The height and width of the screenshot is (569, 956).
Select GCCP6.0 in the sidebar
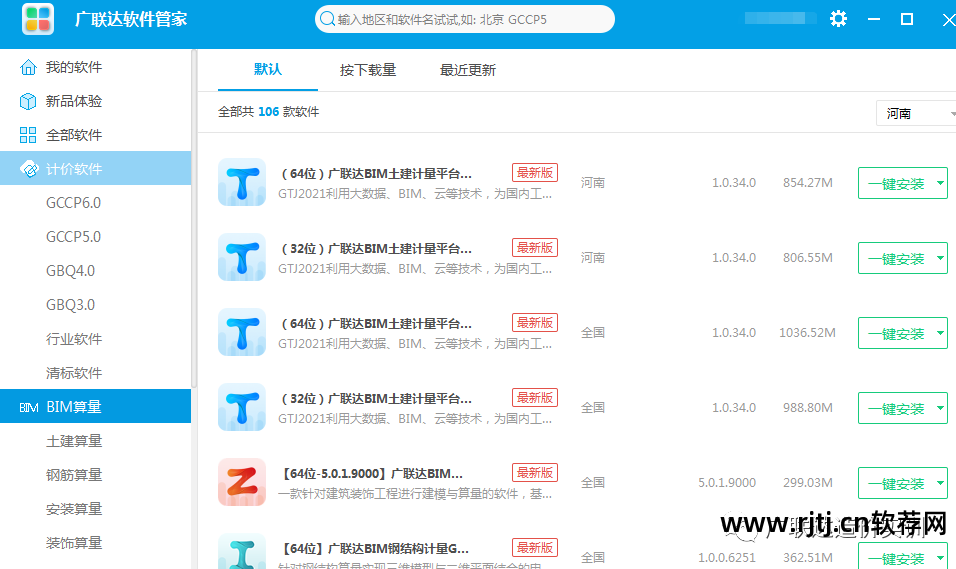pyautogui.click(x=74, y=203)
